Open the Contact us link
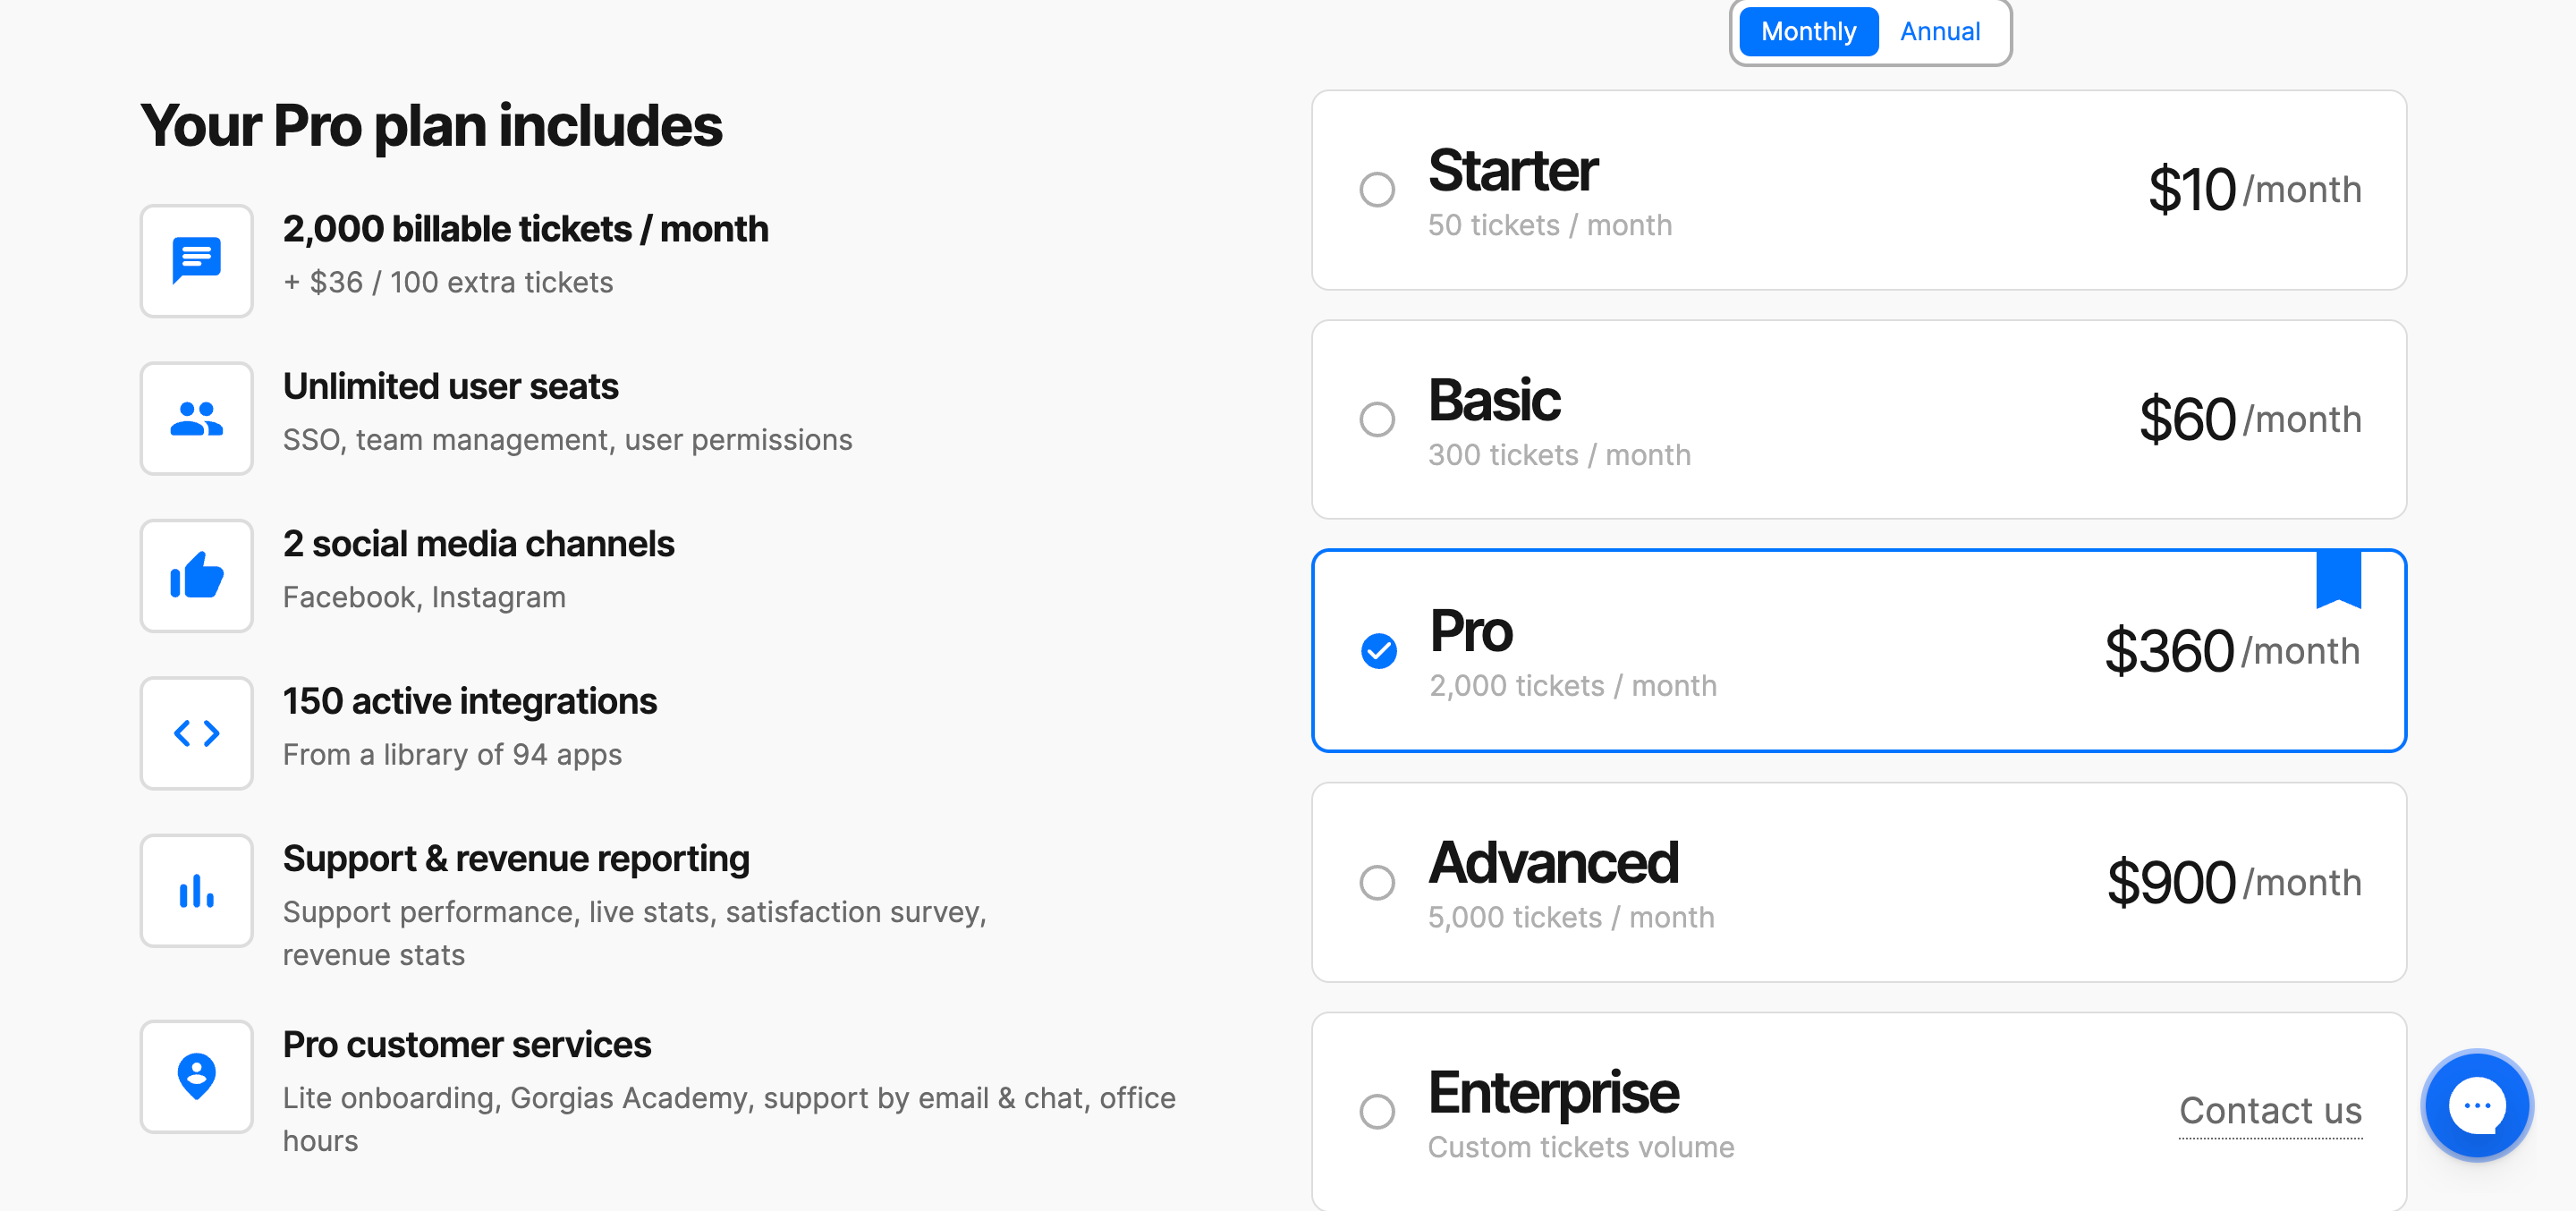This screenshot has height=1211, width=2576. coord(2270,1111)
